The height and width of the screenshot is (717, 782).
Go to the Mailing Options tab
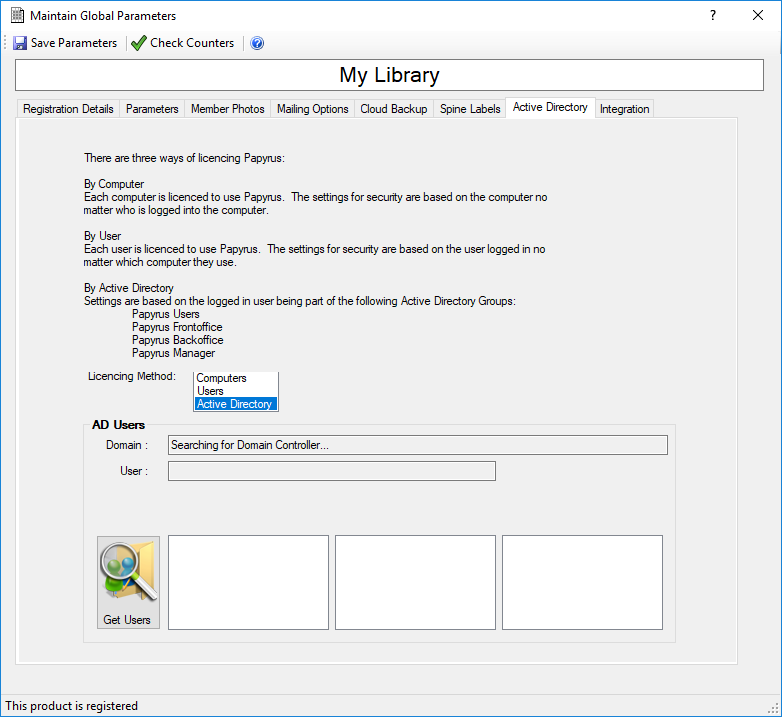pyautogui.click(x=313, y=109)
